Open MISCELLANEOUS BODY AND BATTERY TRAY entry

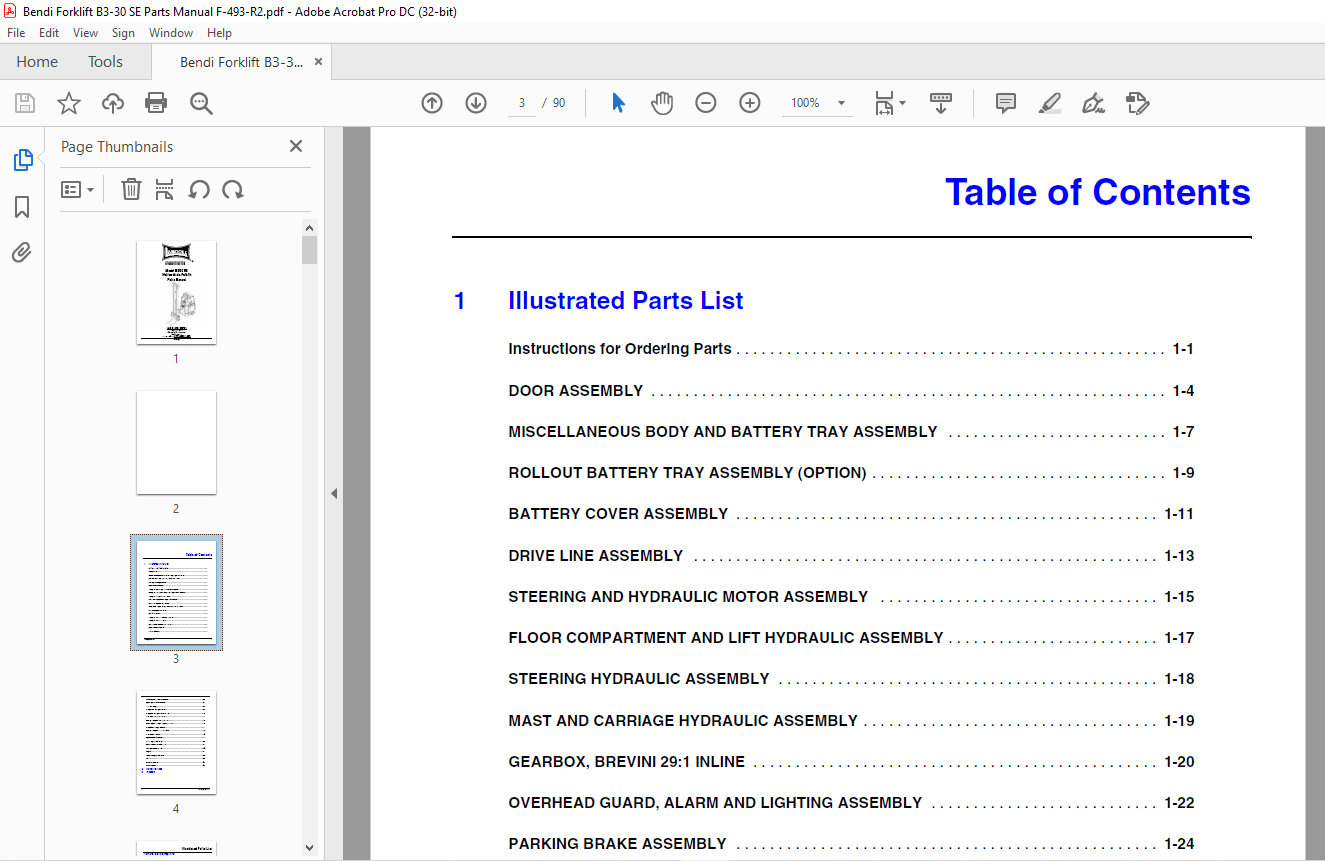(x=851, y=432)
